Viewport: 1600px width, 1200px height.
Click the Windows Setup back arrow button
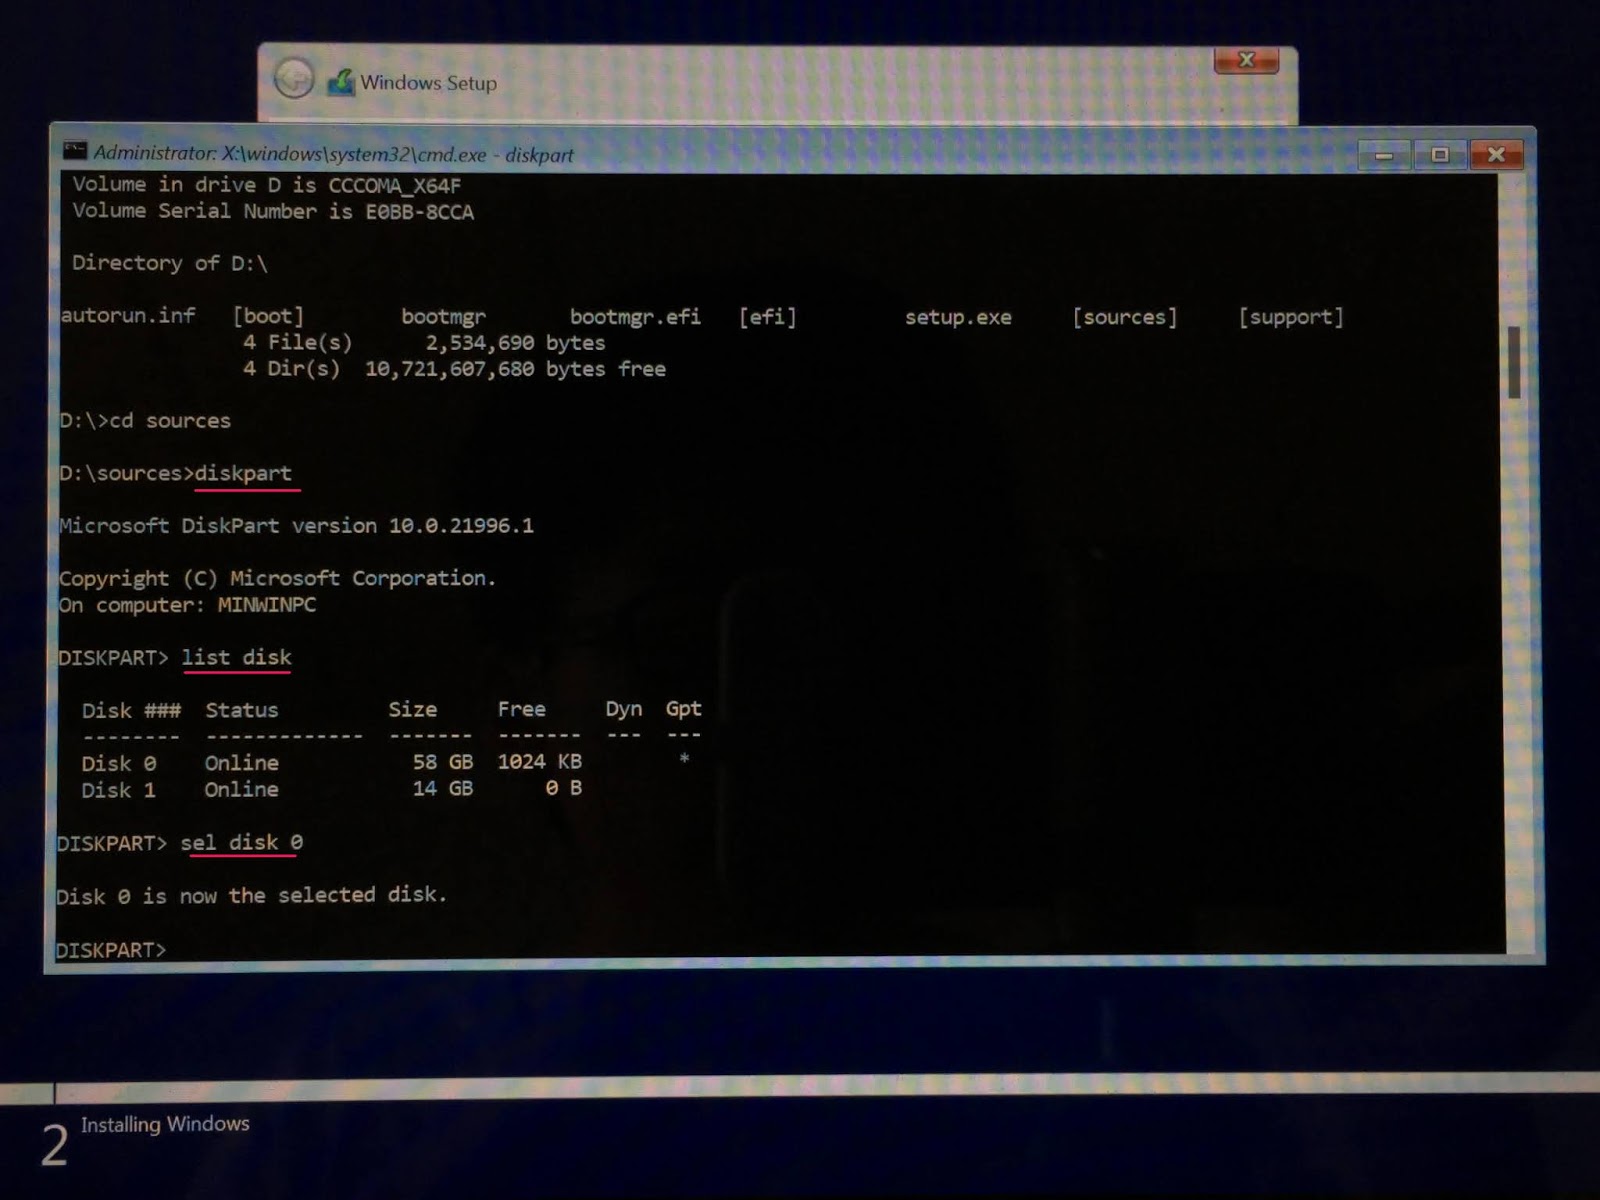point(294,78)
